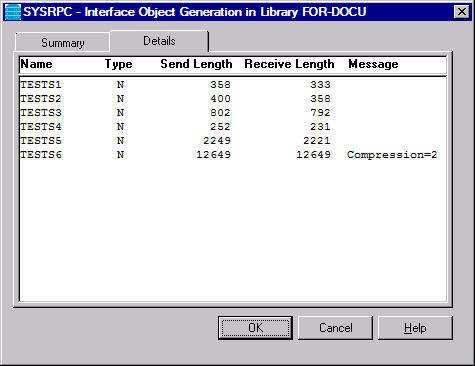Viewport: 475px width, 366px height.
Task: Select the TESTS2 list entry
Action: (233, 99)
